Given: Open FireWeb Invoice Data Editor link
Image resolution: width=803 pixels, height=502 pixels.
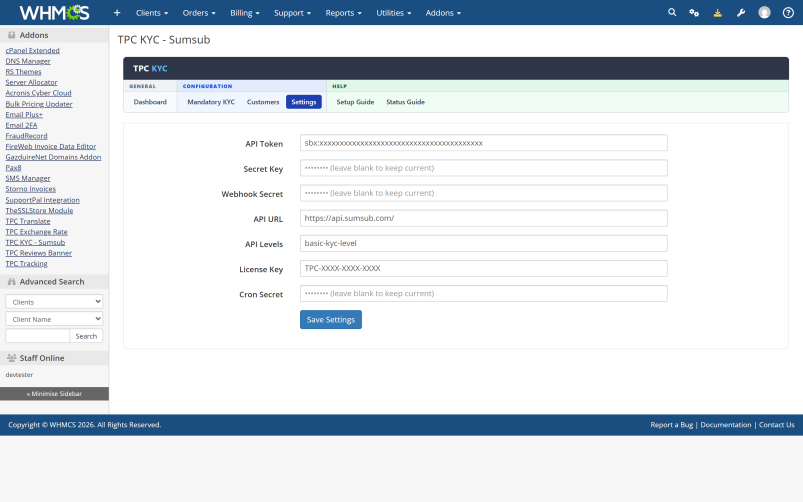Looking at the screenshot, I should point(51,147).
